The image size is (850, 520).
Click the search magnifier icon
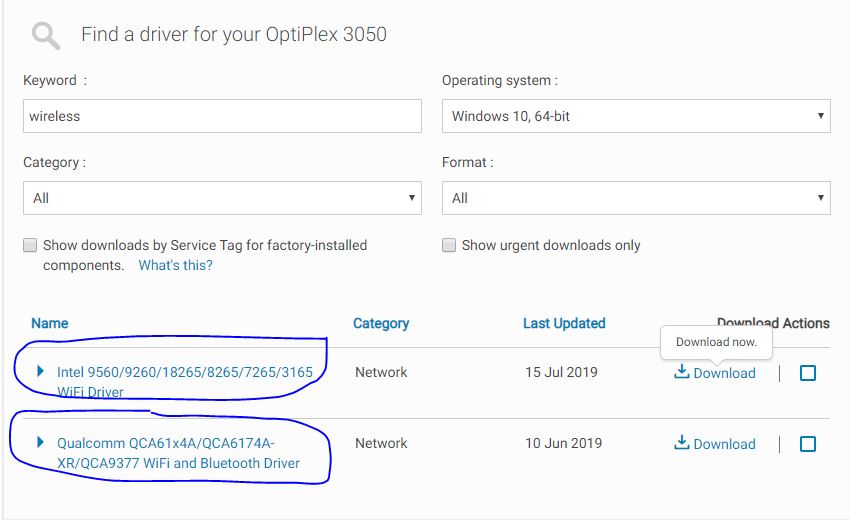click(46, 36)
